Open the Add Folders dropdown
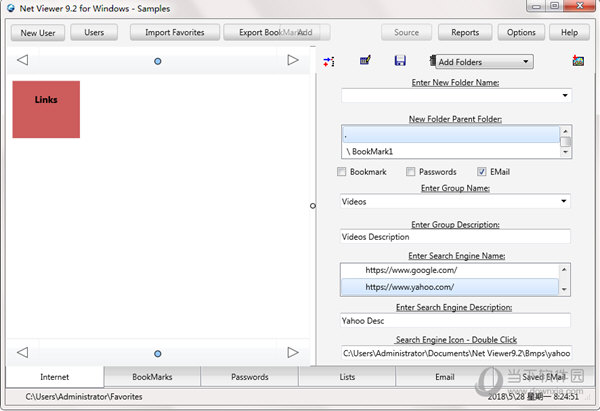Viewport: 600px width, 411px height. click(x=484, y=62)
